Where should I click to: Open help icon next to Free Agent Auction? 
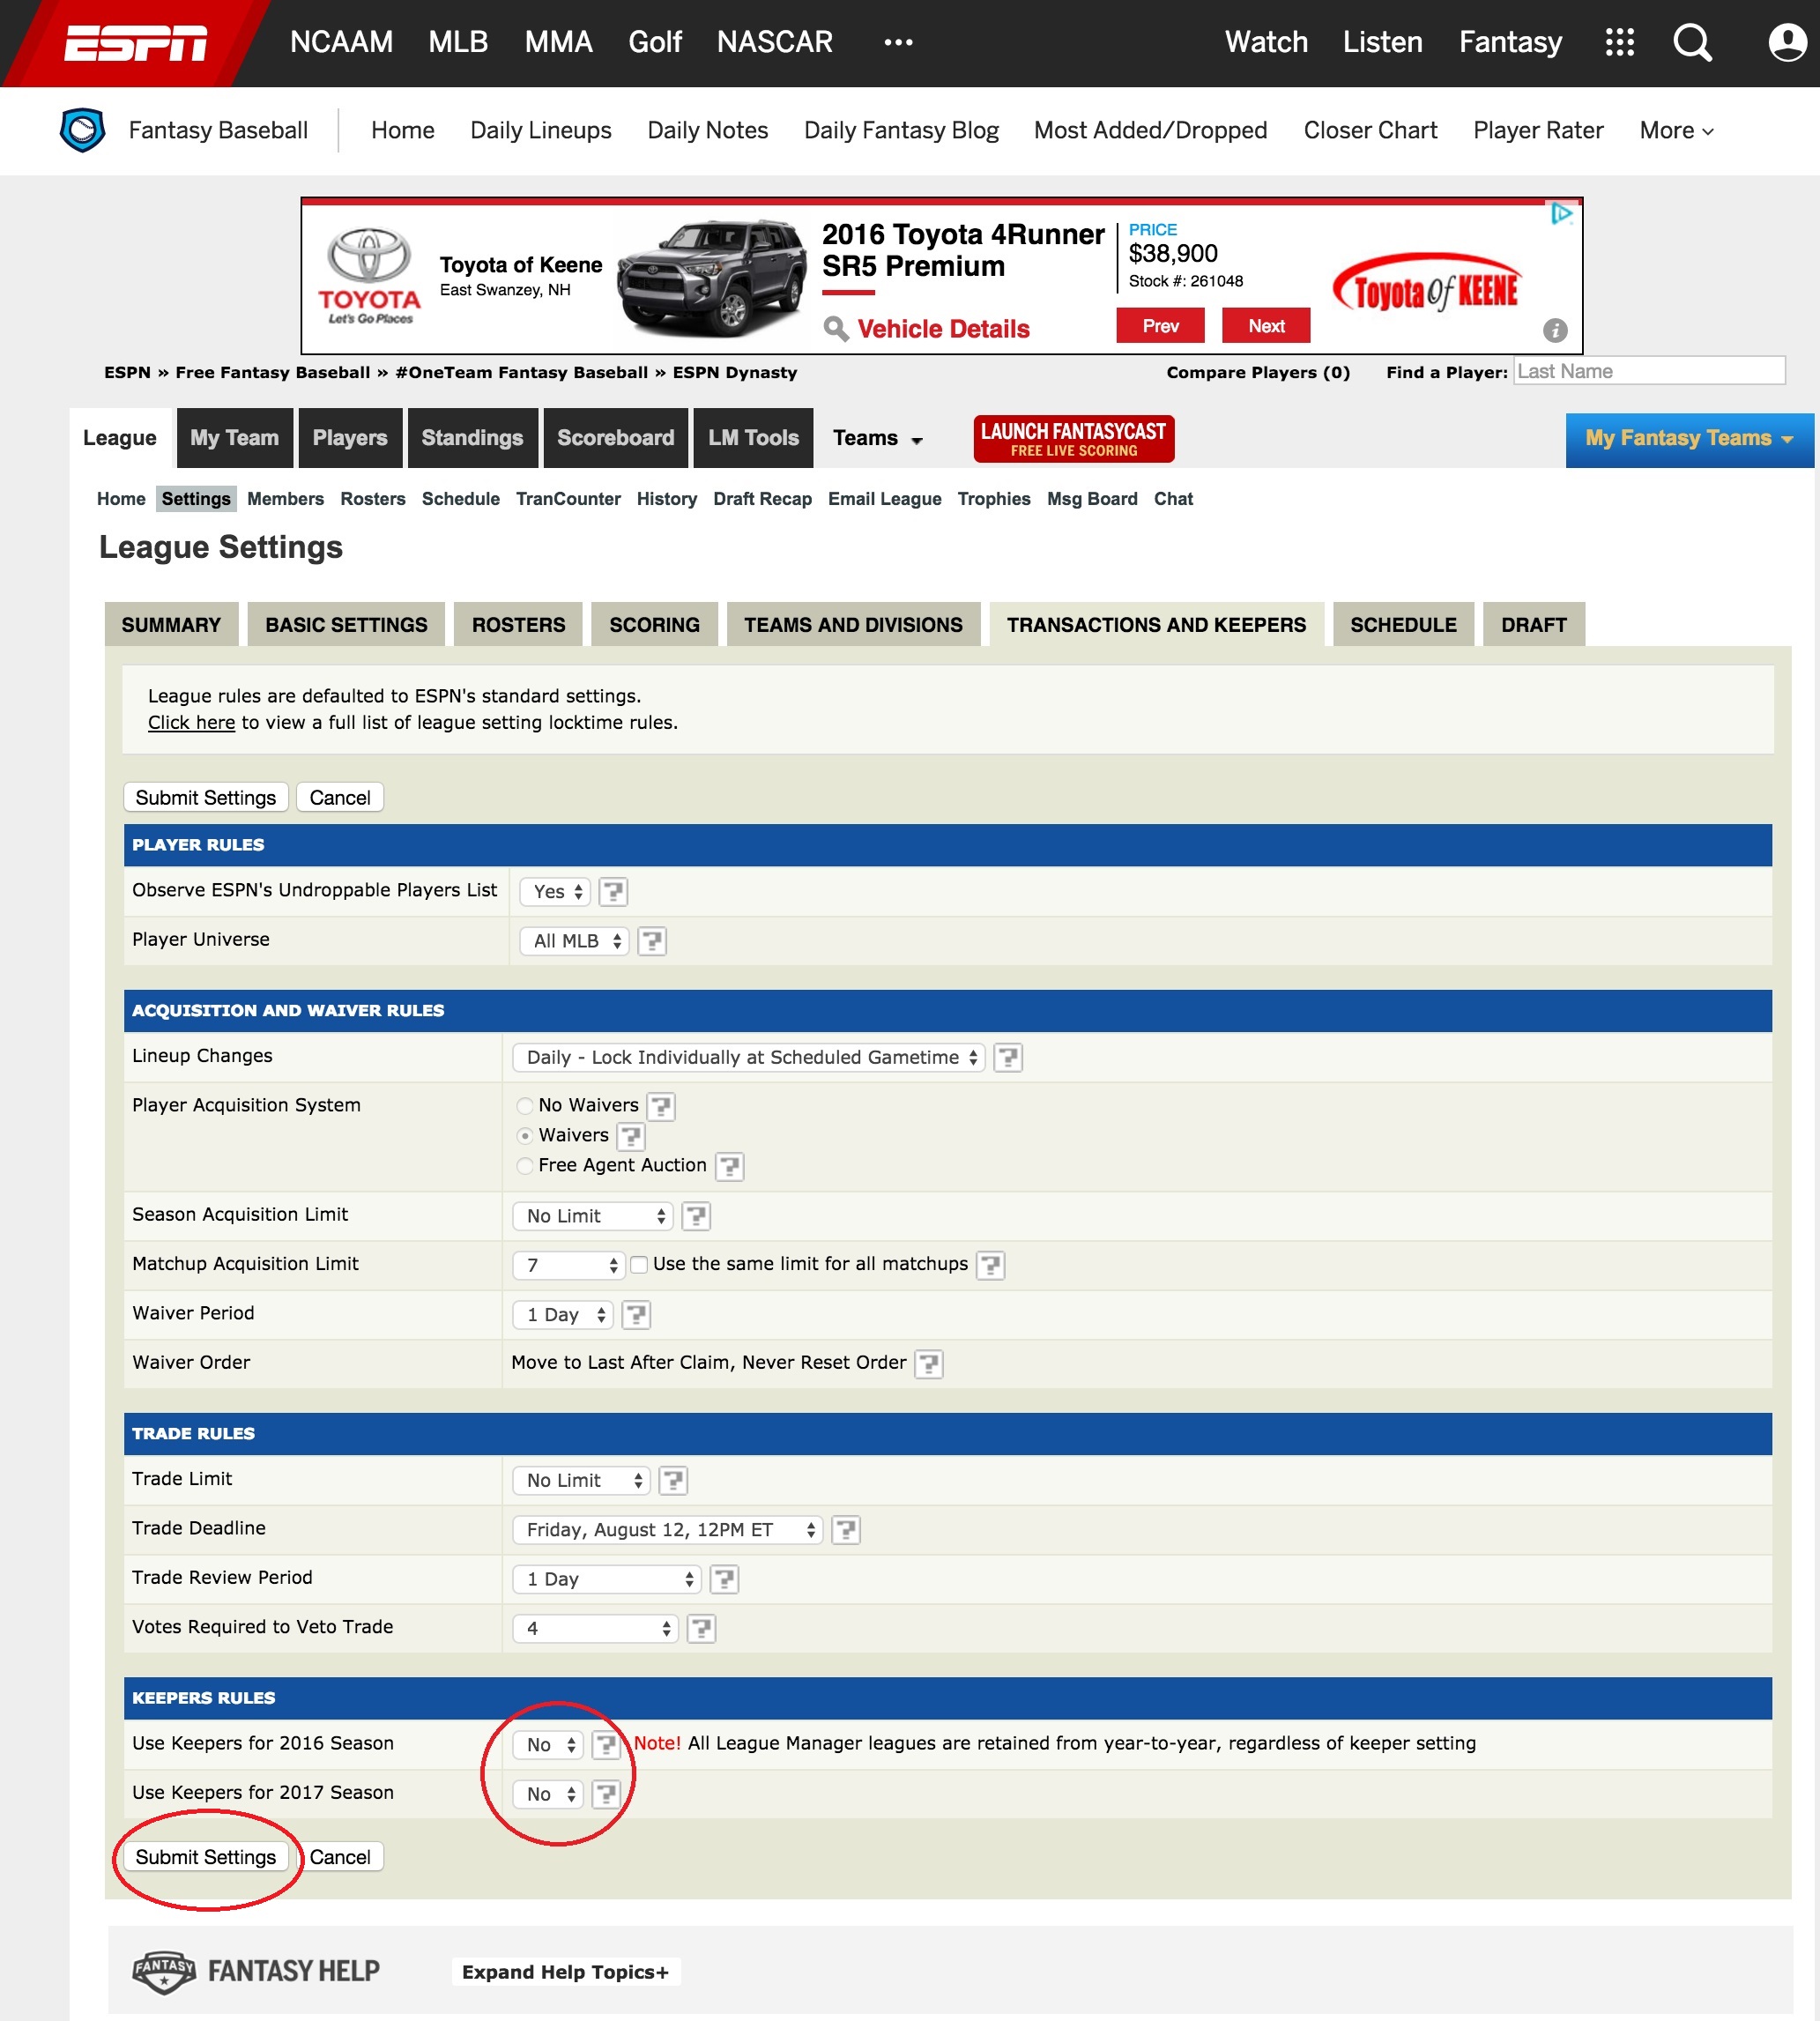[730, 1166]
